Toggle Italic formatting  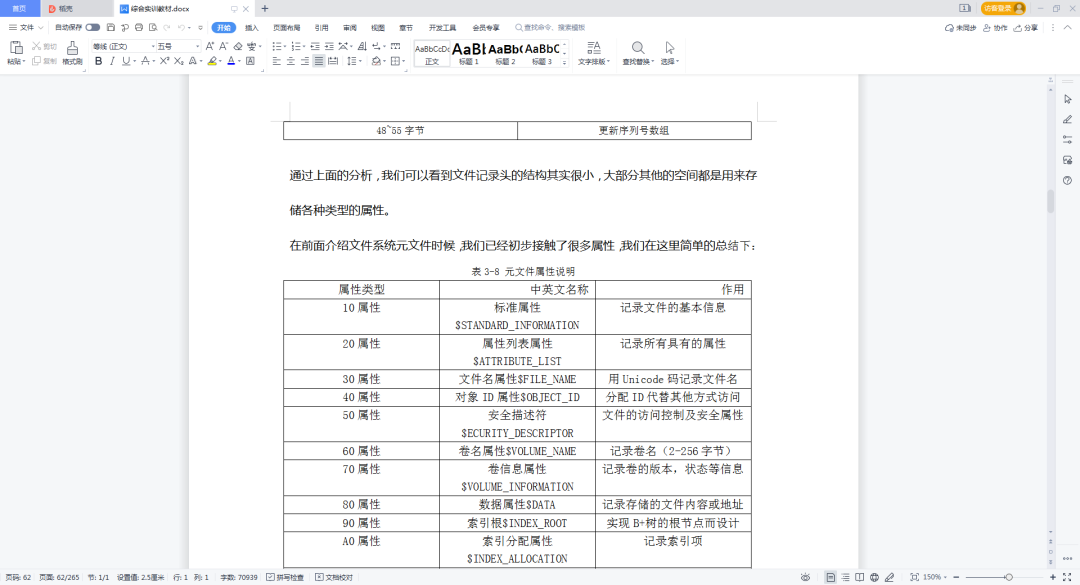(x=112, y=61)
